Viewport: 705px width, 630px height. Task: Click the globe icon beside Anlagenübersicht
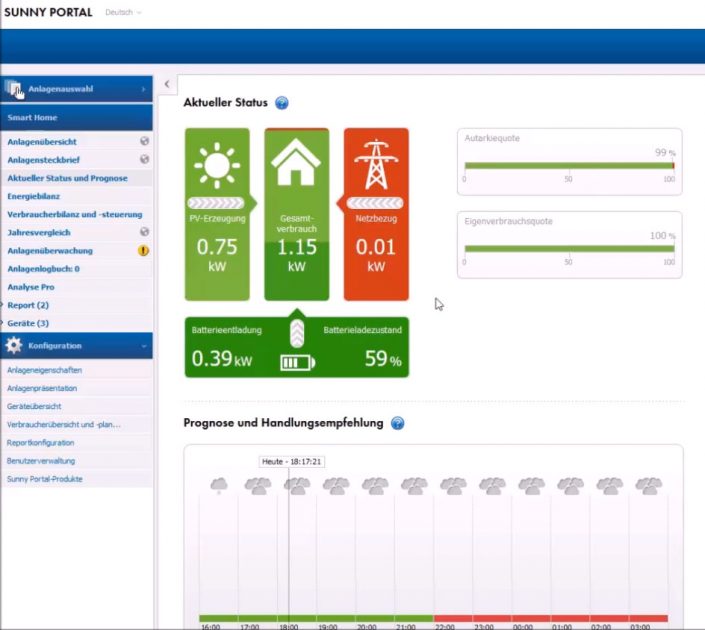(144, 142)
